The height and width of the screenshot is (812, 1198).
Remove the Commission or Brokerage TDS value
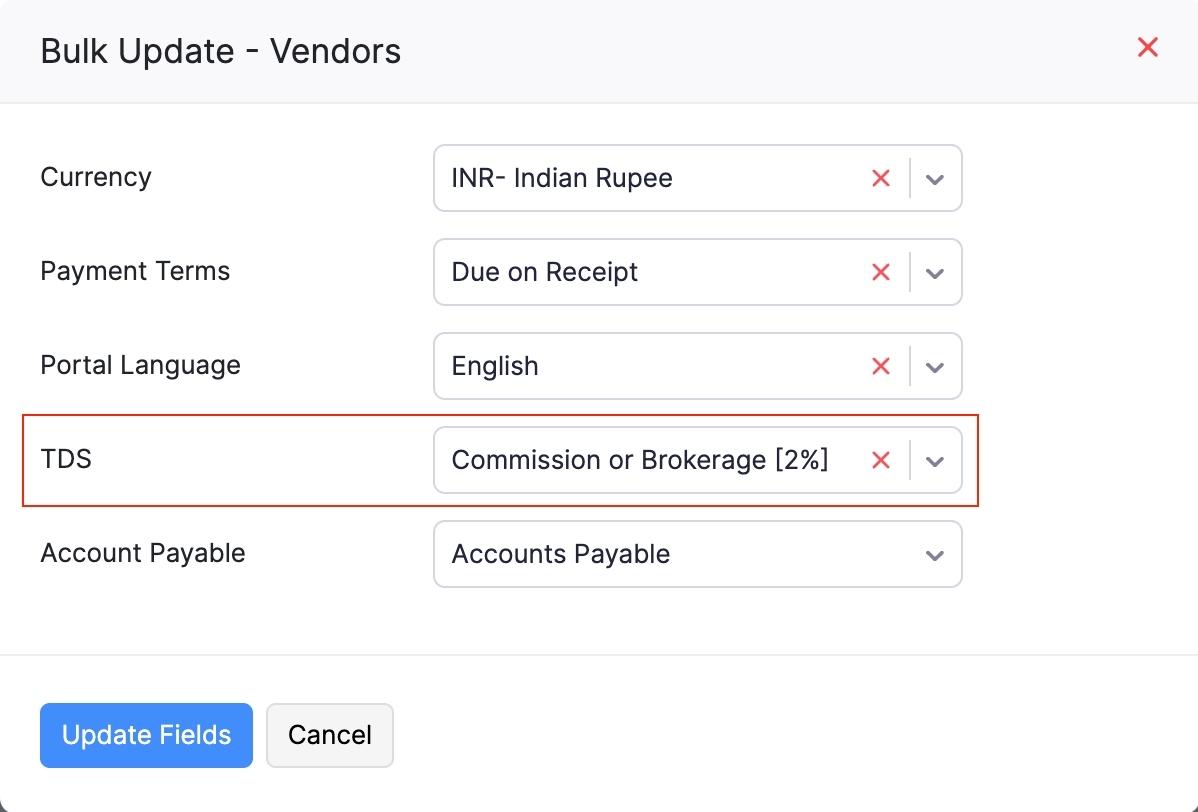coord(881,460)
